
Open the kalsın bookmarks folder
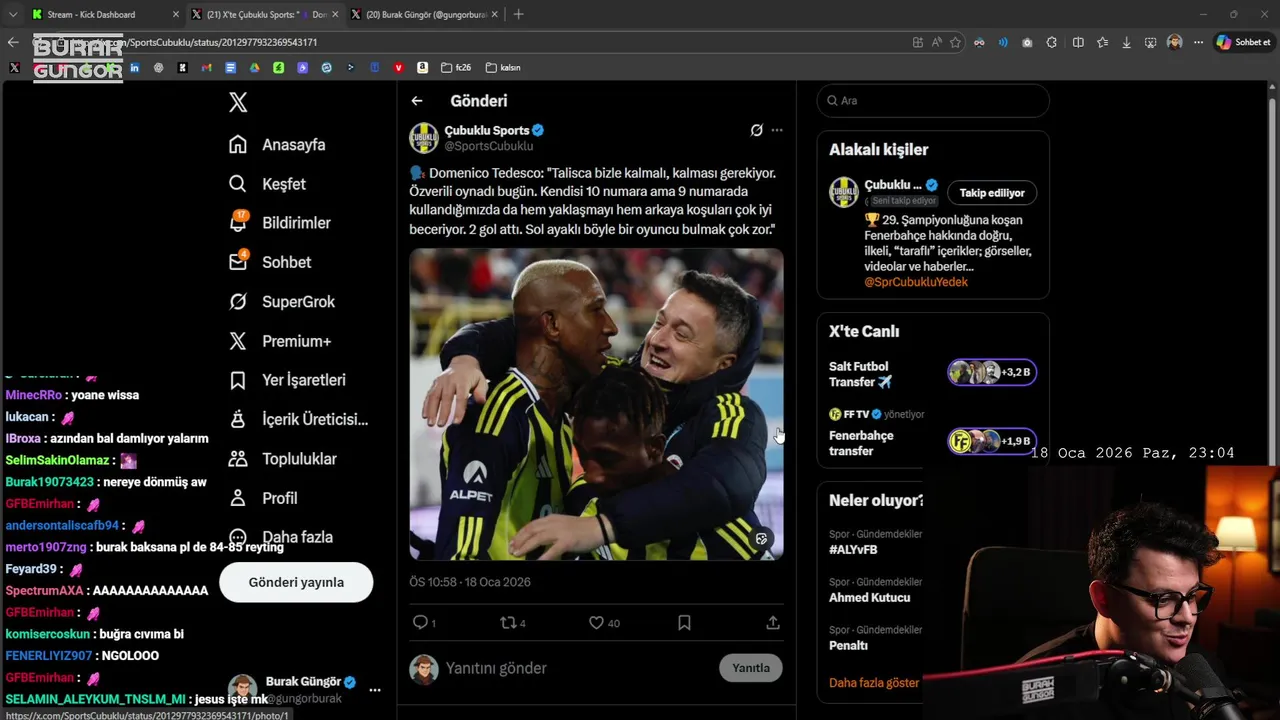503,68
